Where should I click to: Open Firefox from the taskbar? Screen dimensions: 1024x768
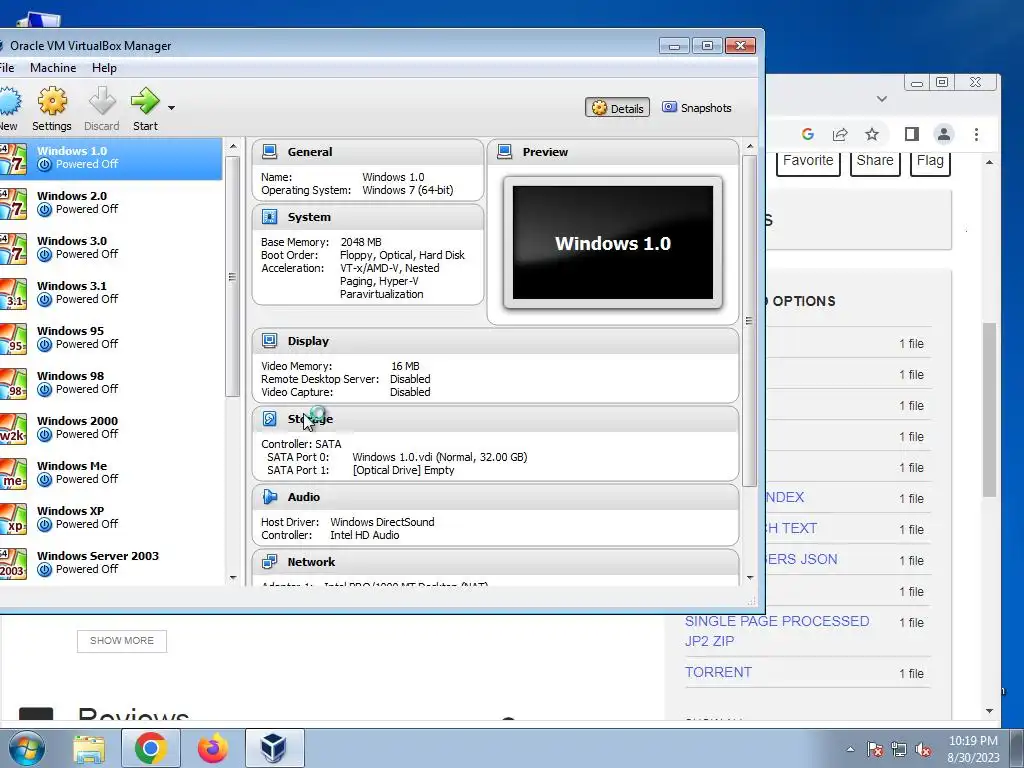pyautogui.click(x=213, y=749)
